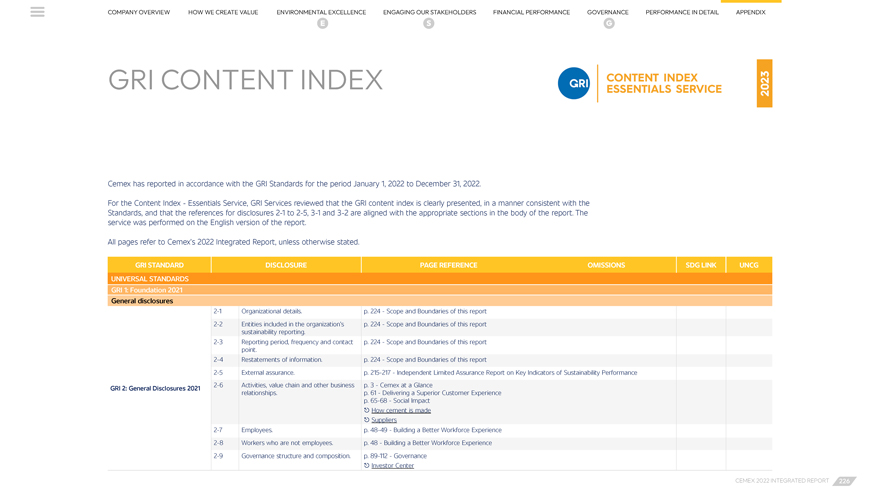Click Entities included in the organization's sustainability reporting
Screen dimensions: 880x495
click(292, 328)
